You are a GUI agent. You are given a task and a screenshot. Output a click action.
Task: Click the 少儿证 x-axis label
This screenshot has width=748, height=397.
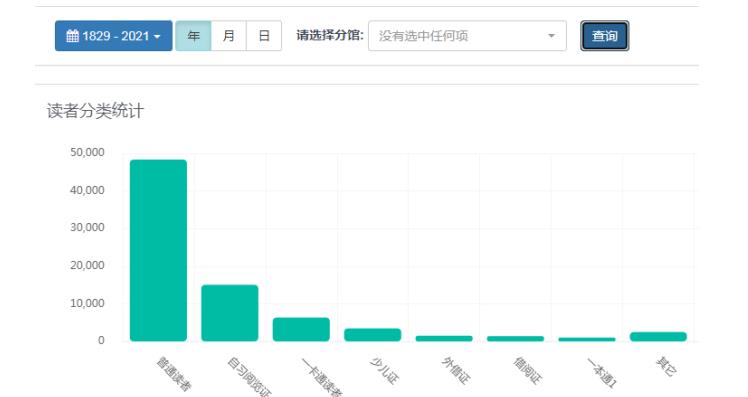(384, 371)
